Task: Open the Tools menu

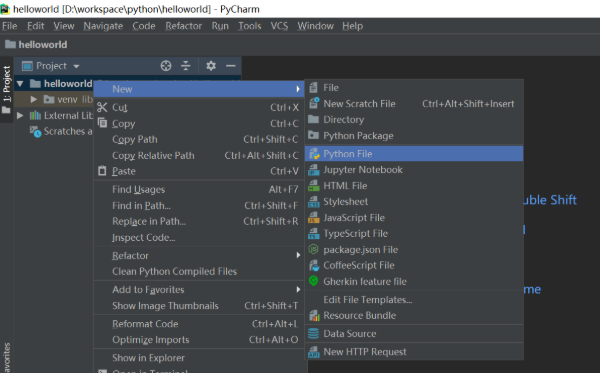Action: [249, 26]
